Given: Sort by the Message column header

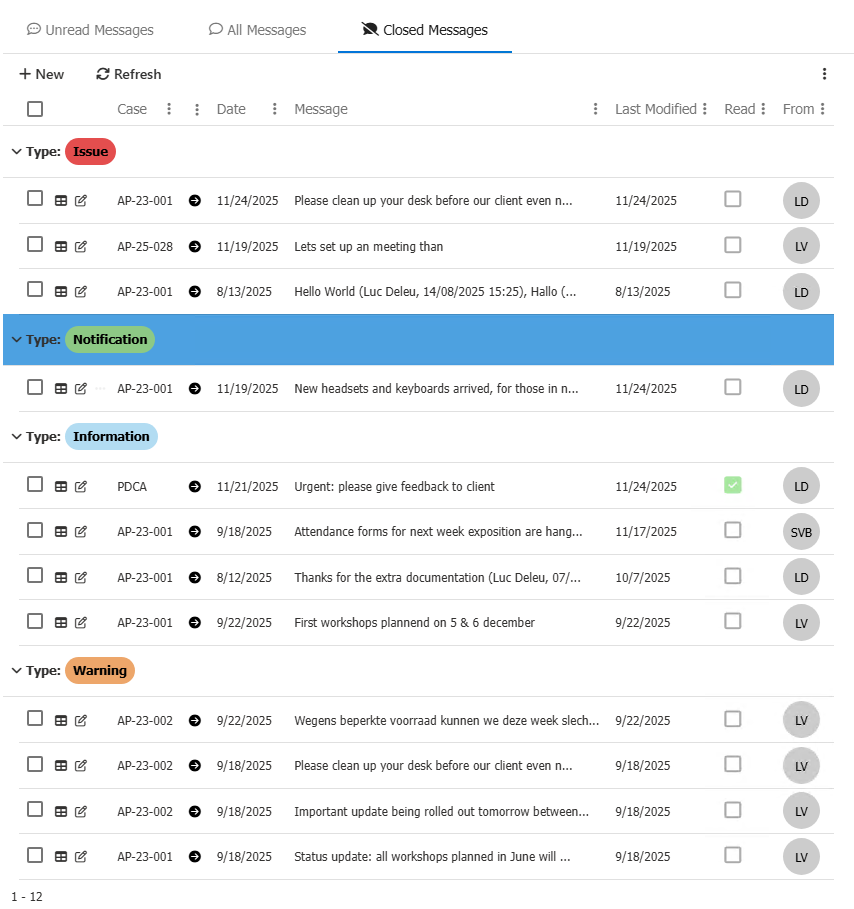Looking at the screenshot, I should [321, 109].
